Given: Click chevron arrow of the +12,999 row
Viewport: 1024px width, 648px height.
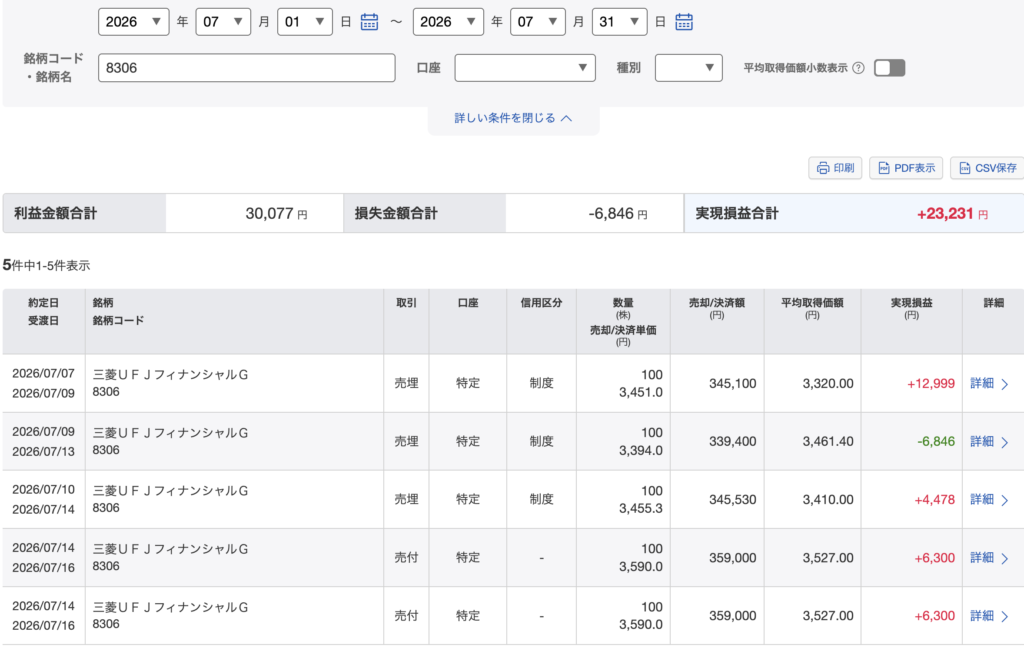Looking at the screenshot, I should pyautogui.click(x=1005, y=384).
